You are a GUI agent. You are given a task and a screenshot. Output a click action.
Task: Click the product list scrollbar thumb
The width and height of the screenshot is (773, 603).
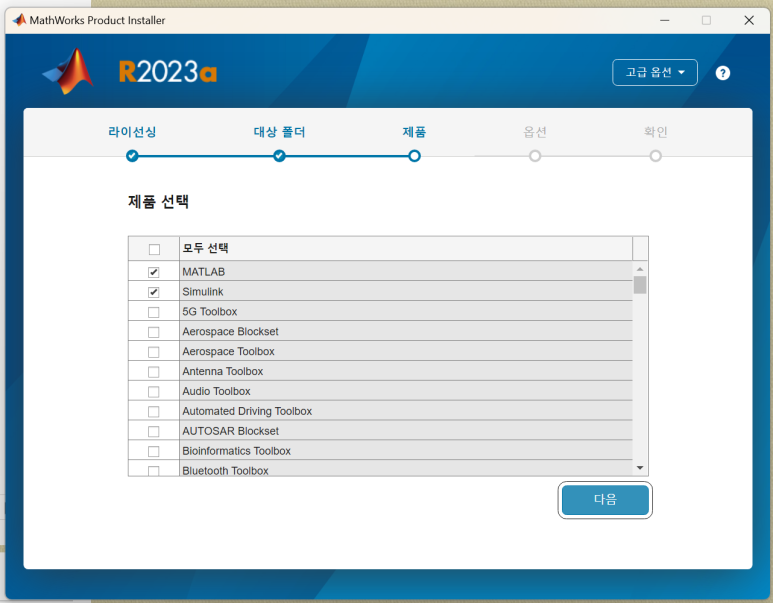pyautogui.click(x=640, y=285)
